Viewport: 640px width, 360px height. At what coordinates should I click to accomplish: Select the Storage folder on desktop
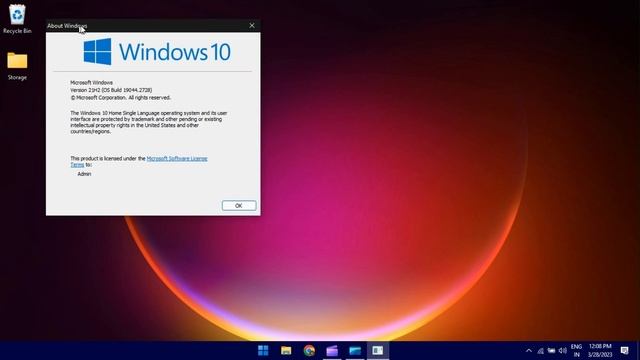[x=17, y=66]
